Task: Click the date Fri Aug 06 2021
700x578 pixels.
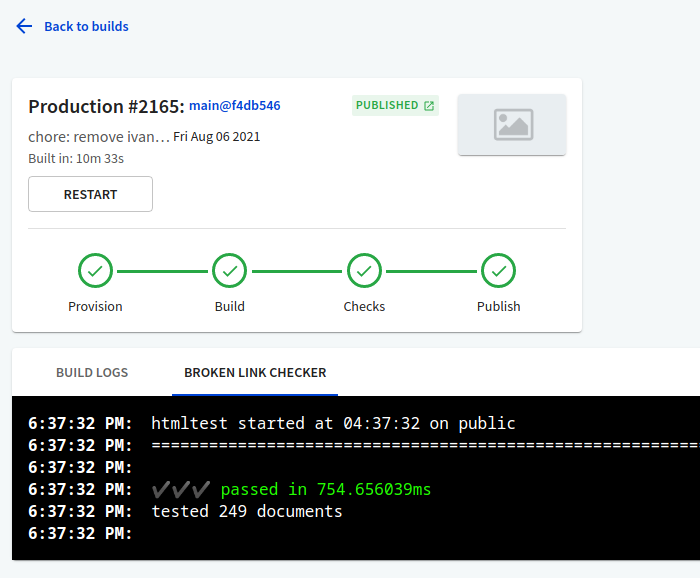Action: tap(217, 137)
